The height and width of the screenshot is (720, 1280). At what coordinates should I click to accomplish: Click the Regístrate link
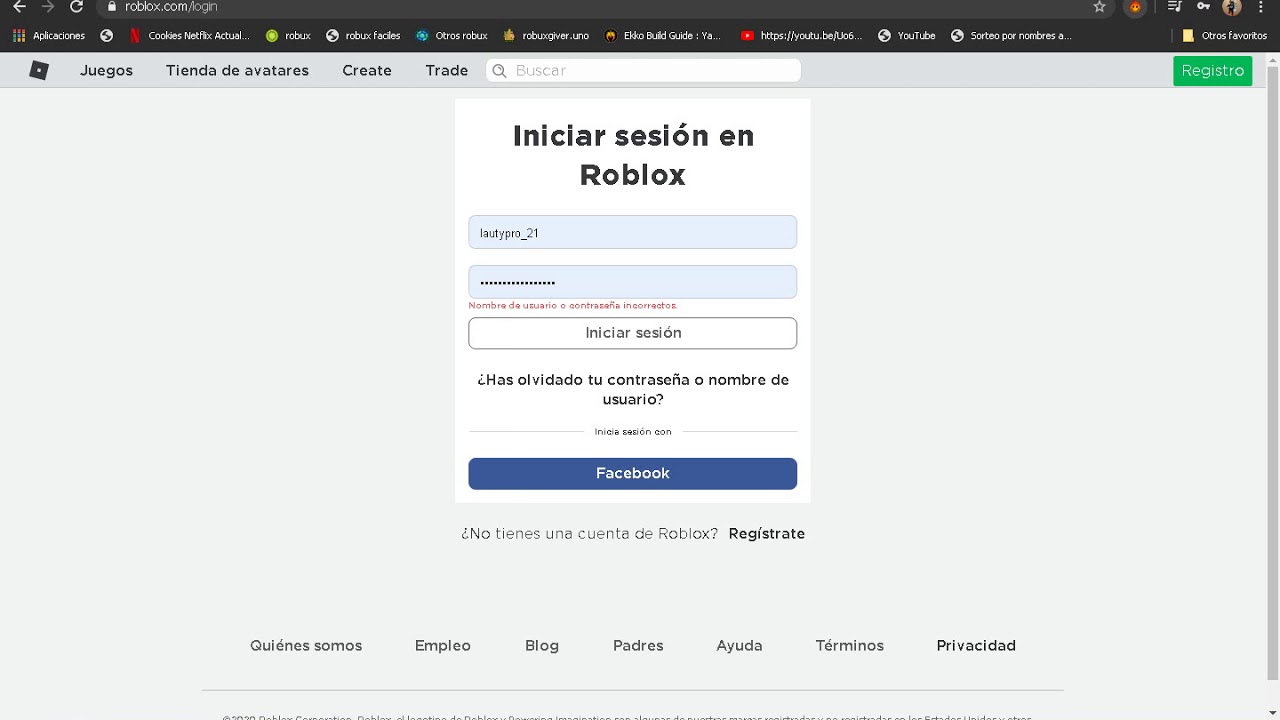coord(767,533)
